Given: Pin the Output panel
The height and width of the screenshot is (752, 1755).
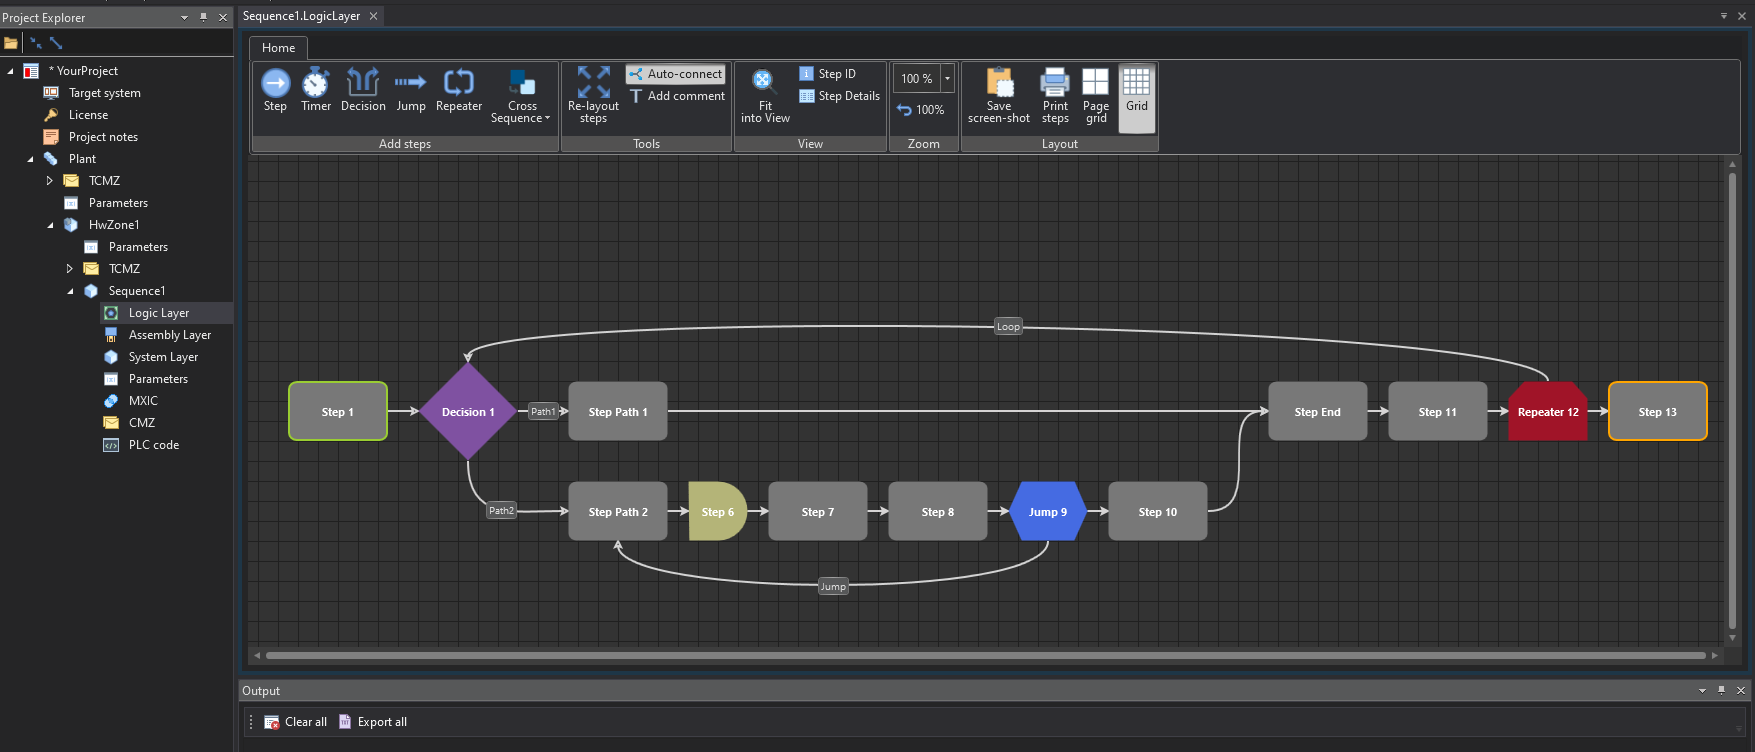Looking at the screenshot, I should [x=1721, y=690].
